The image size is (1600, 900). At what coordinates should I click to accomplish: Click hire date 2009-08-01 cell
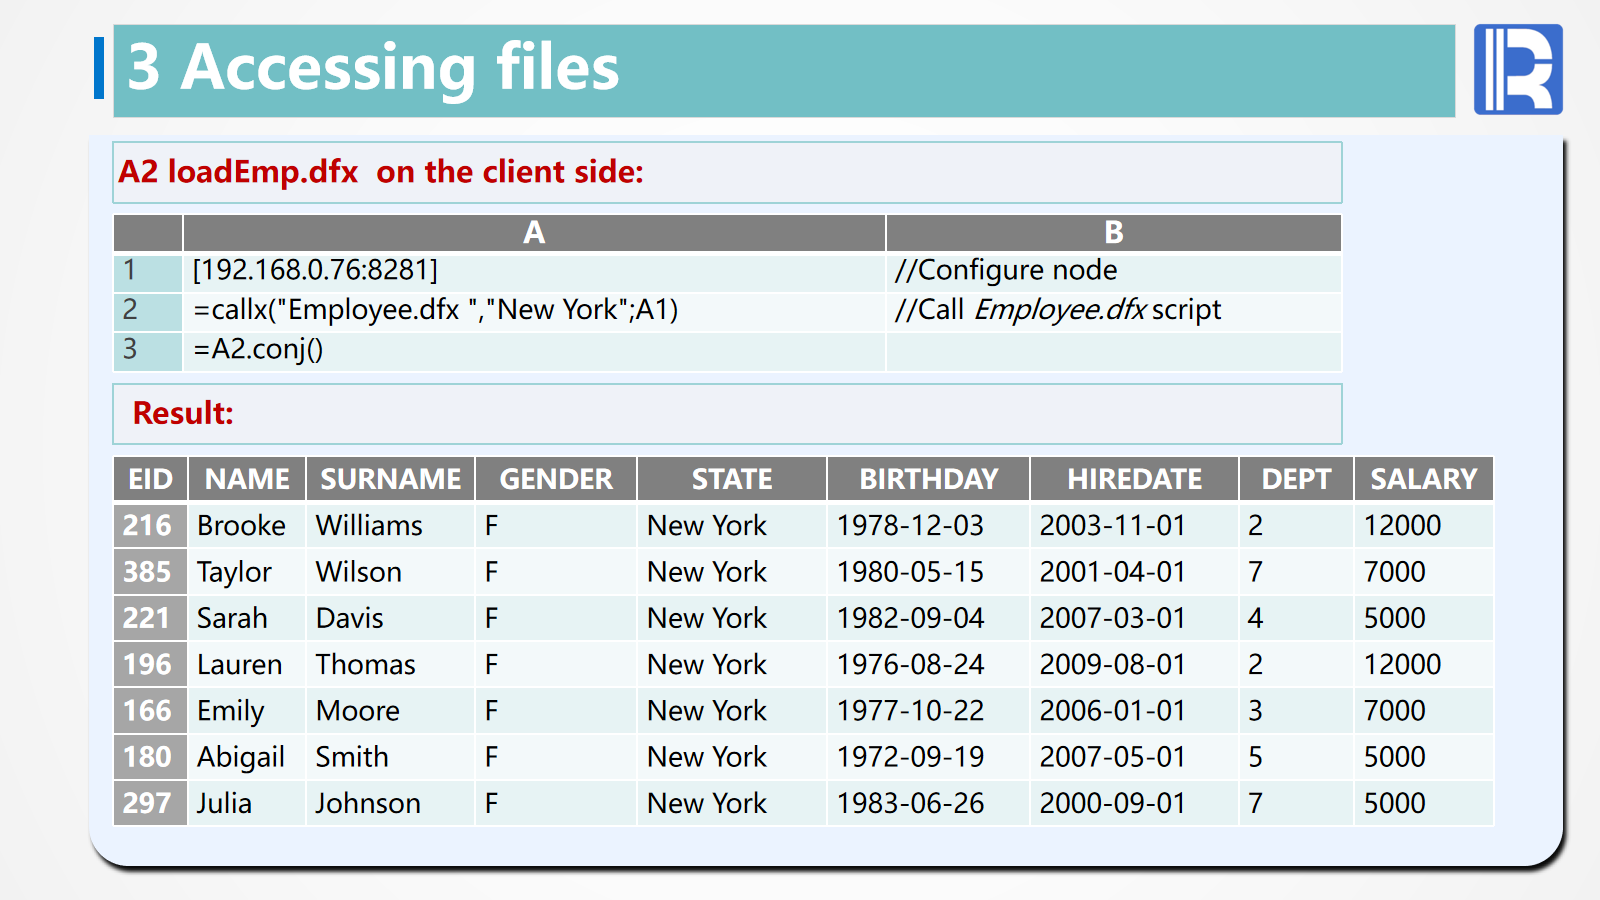point(1112,665)
